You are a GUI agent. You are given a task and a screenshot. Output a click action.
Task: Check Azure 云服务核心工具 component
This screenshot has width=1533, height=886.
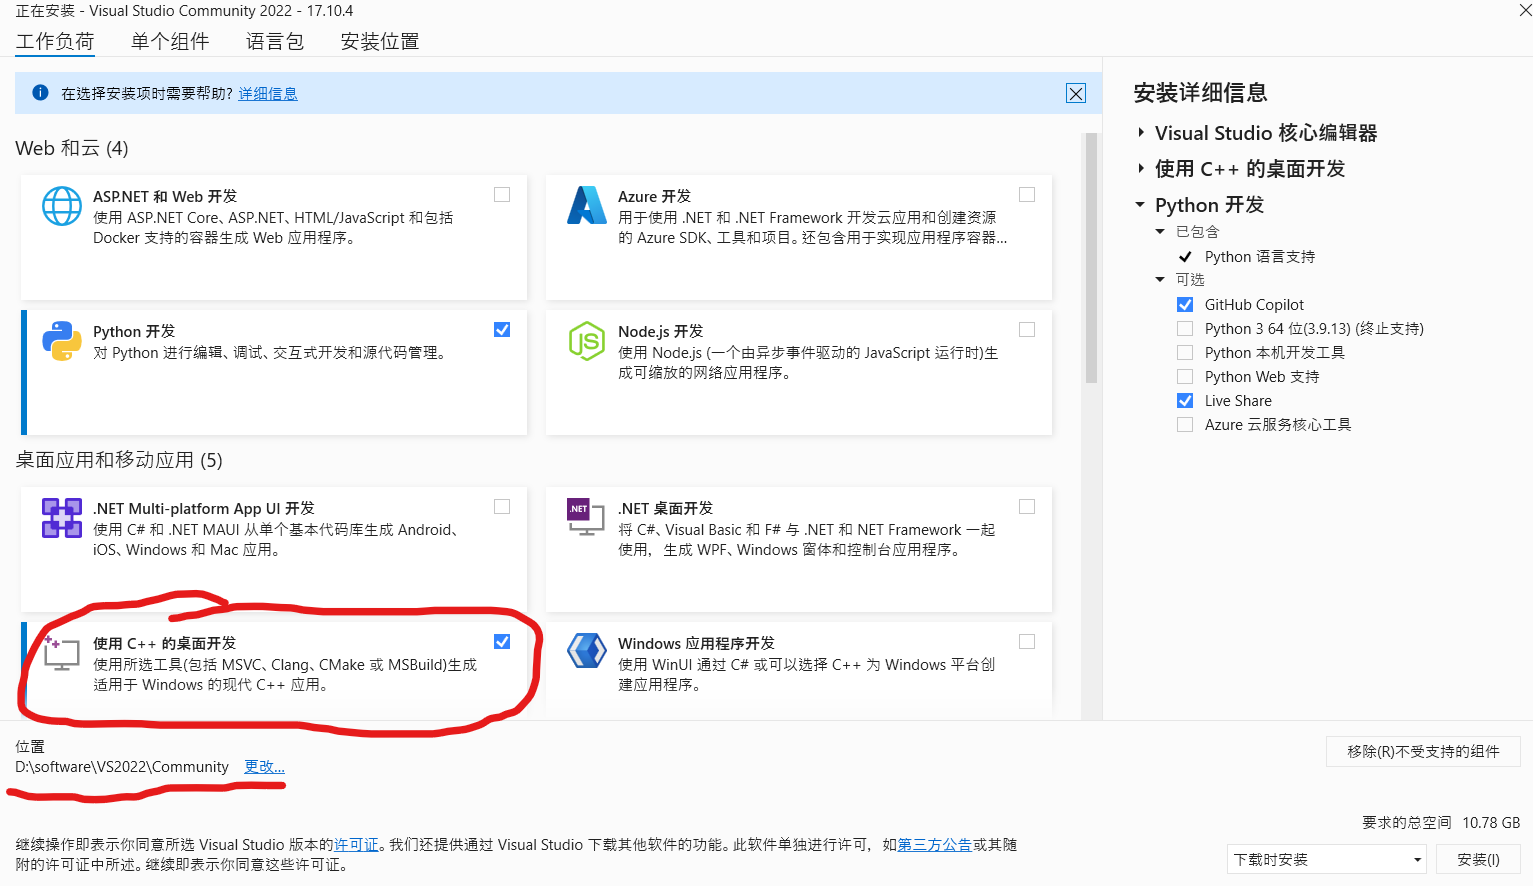coord(1185,425)
